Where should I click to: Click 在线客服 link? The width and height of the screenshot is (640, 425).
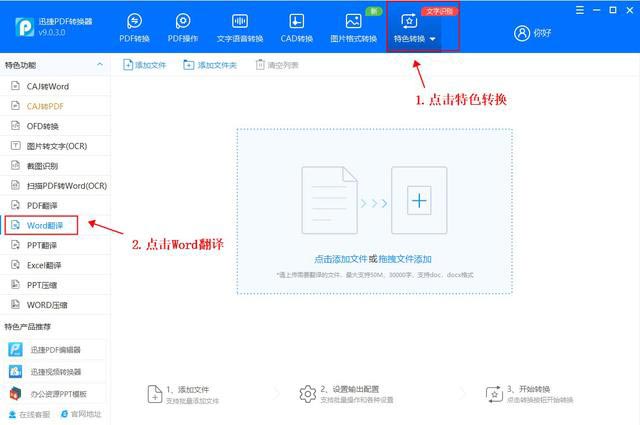point(29,414)
